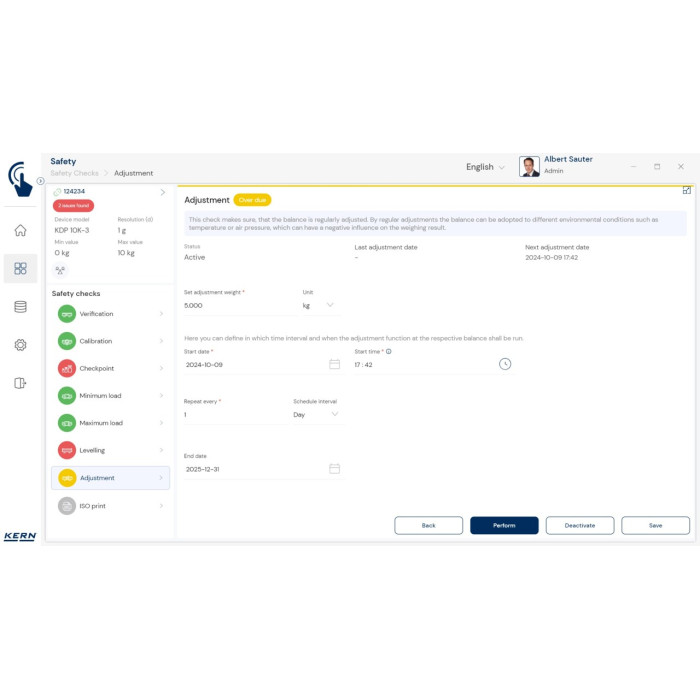The width and height of the screenshot is (700, 700).
Task: Open the dashboard grid icon in sidebar
Action: pyautogui.click(x=20, y=268)
